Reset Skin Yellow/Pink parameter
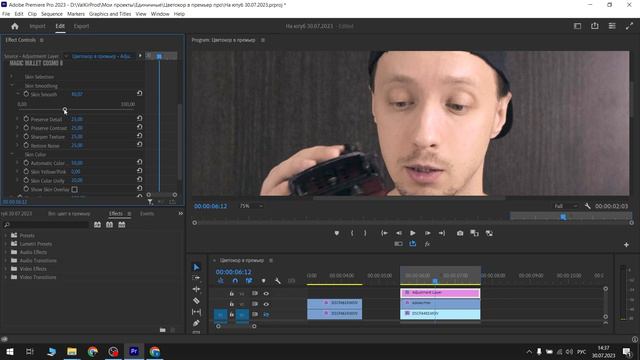Screen dimensions: 640x360 (x=140, y=171)
